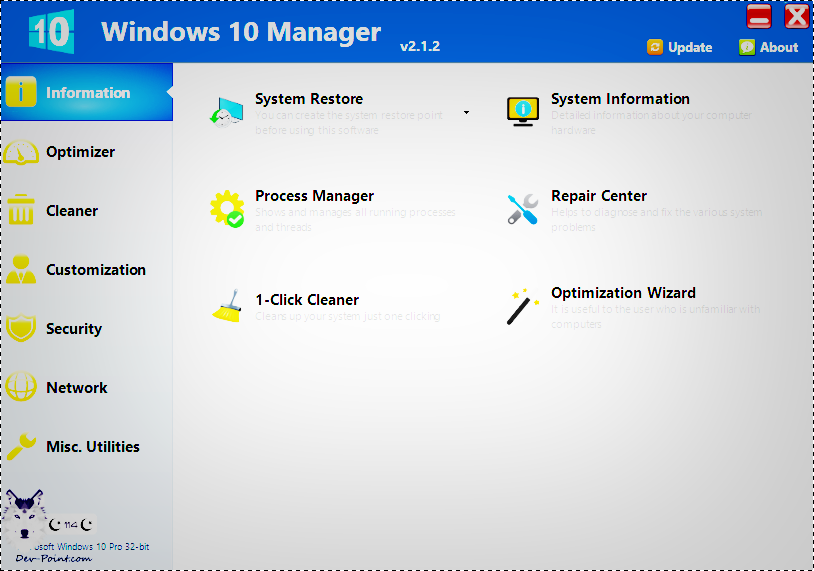This screenshot has width=814, height=571.
Task: Click the Optimizer gauge icon in sidebar
Action: [x=22, y=152]
